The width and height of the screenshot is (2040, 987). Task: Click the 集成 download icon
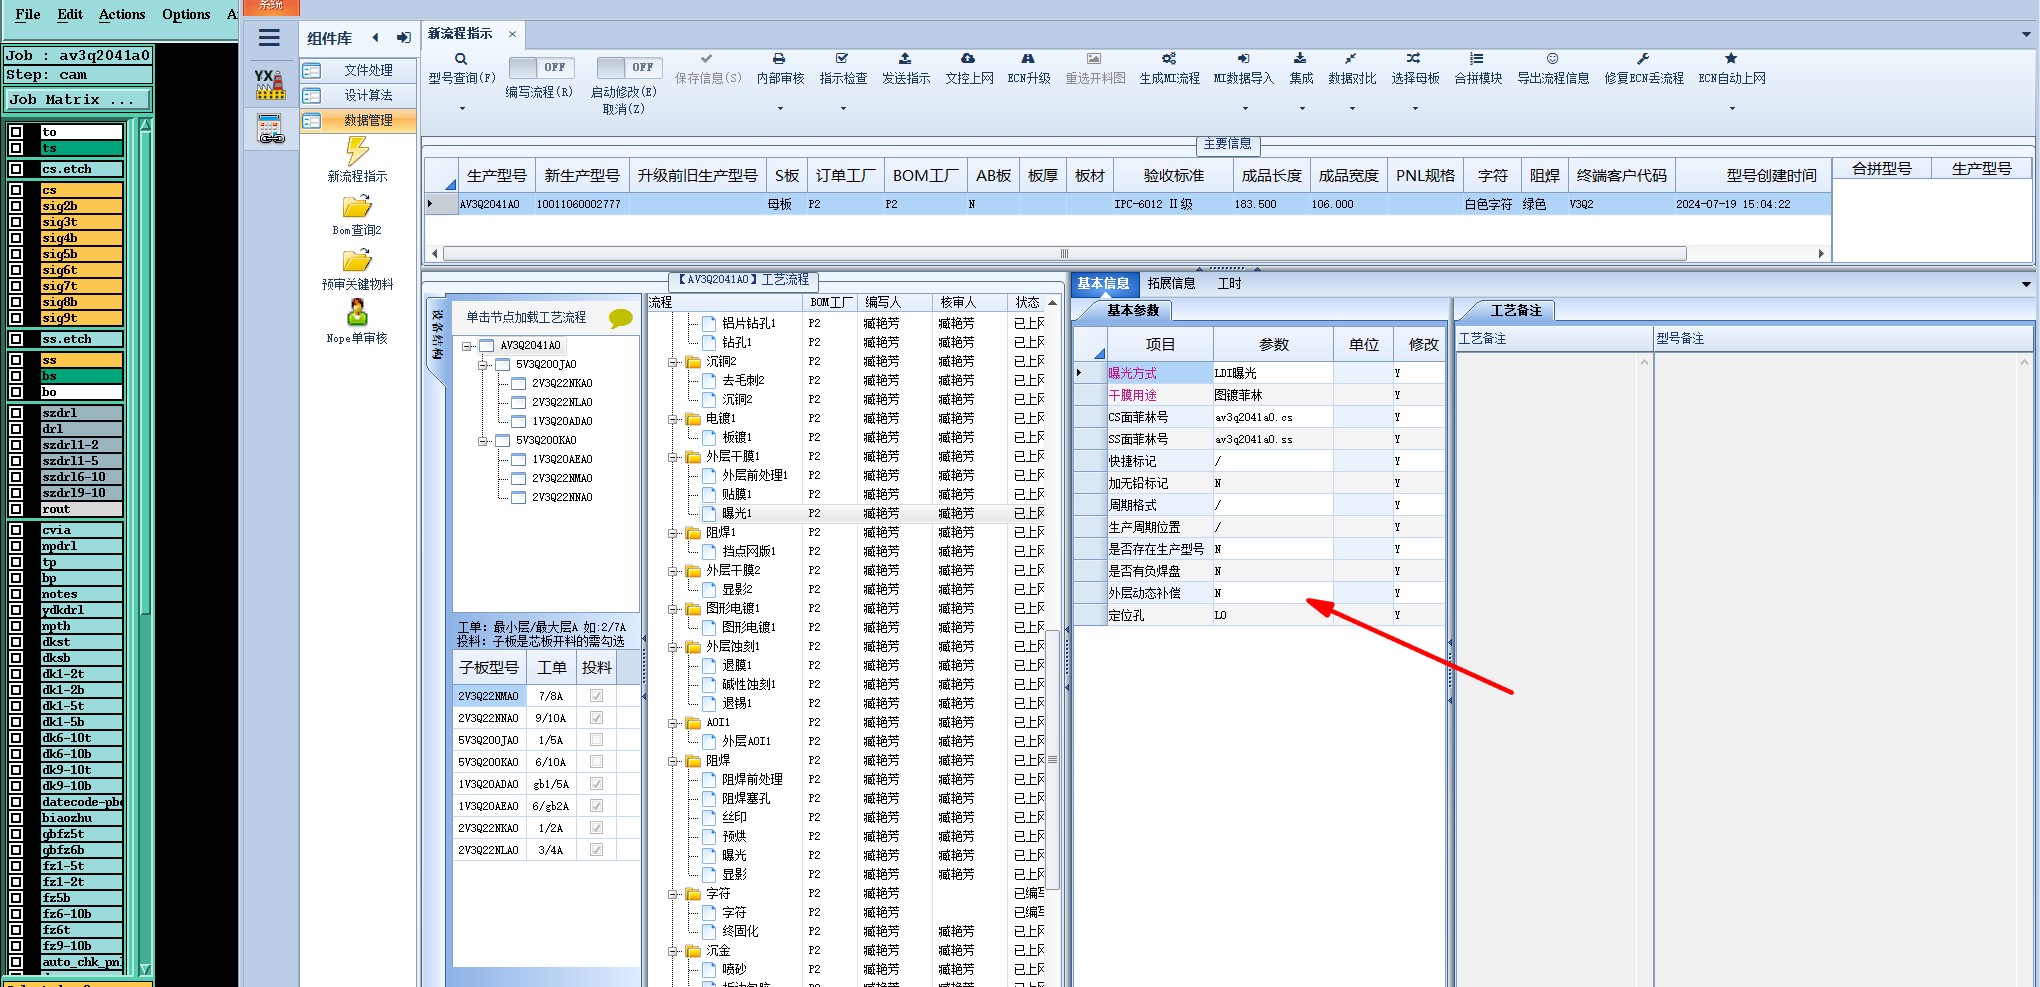tap(1300, 59)
